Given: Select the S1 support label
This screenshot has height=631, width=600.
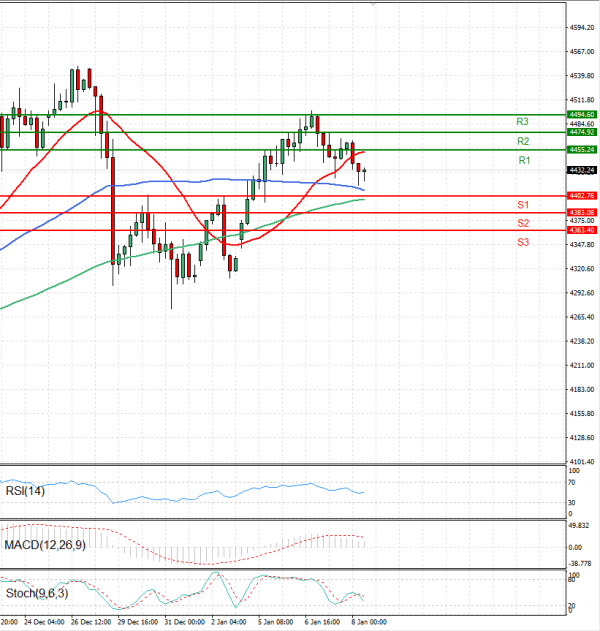Looking at the screenshot, I should pyautogui.click(x=523, y=204).
